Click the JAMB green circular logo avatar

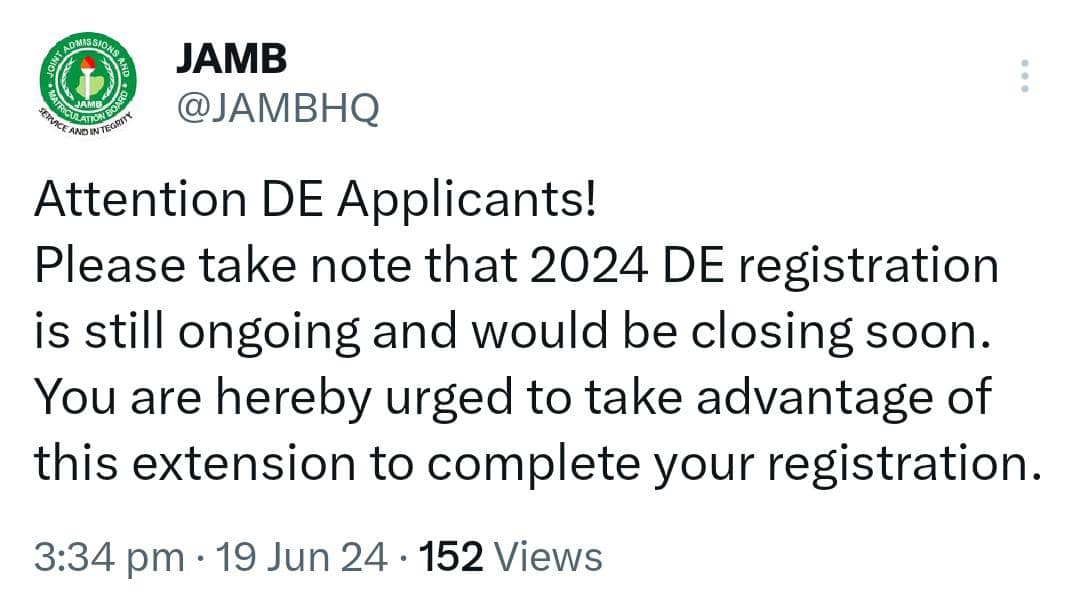[x=87, y=81]
